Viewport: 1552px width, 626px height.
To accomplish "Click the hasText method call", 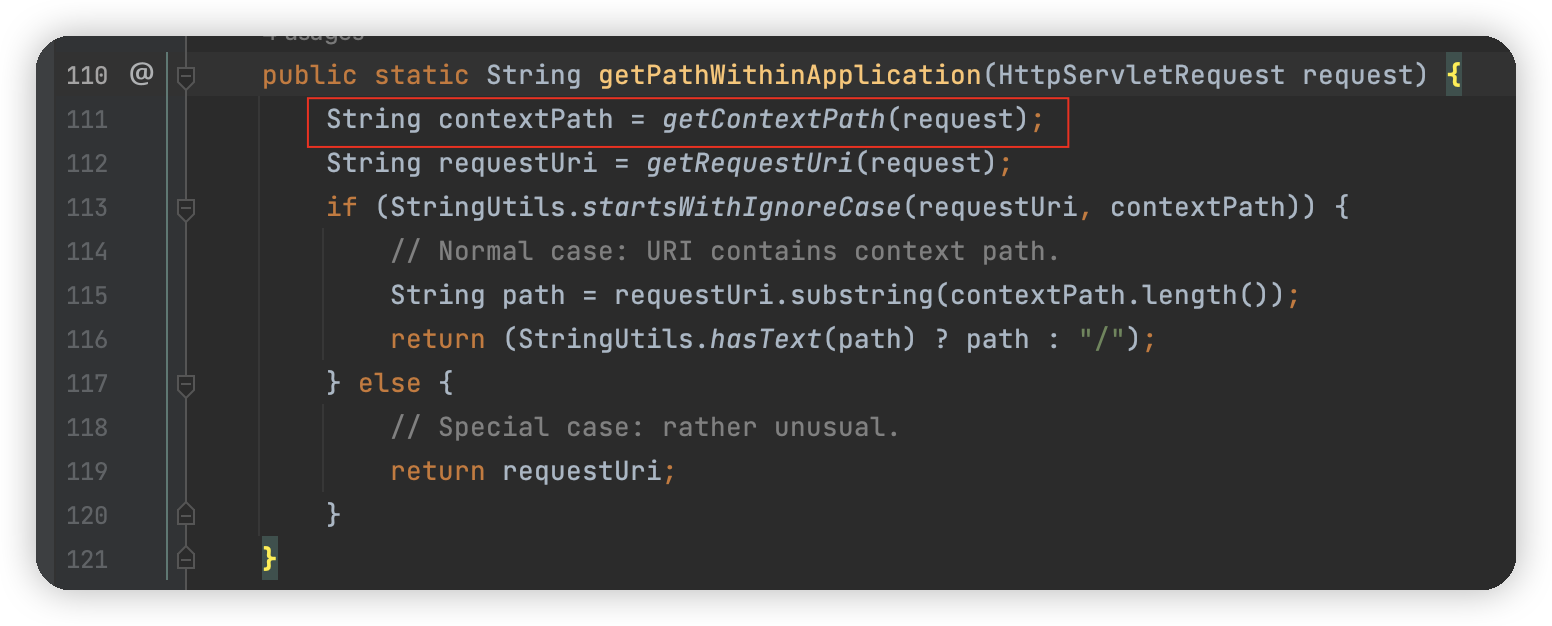I will click(x=765, y=339).
